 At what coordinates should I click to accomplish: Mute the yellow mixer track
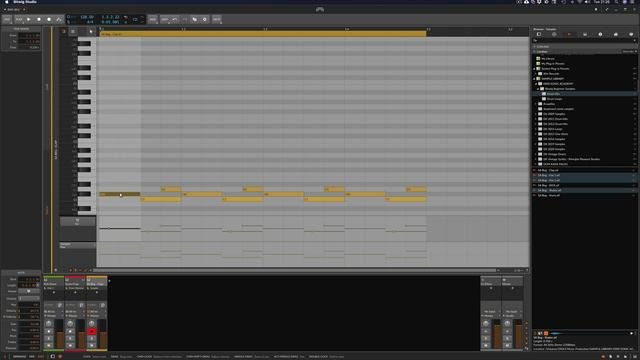click(92, 345)
